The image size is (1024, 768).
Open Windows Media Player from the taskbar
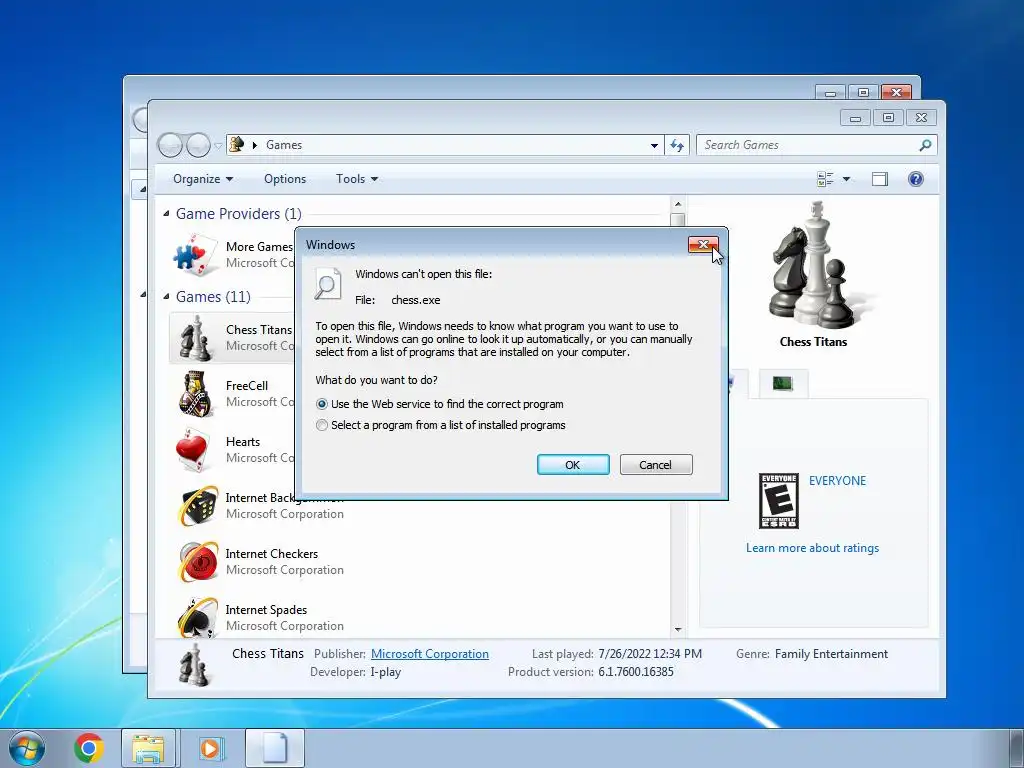(x=211, y=748)
